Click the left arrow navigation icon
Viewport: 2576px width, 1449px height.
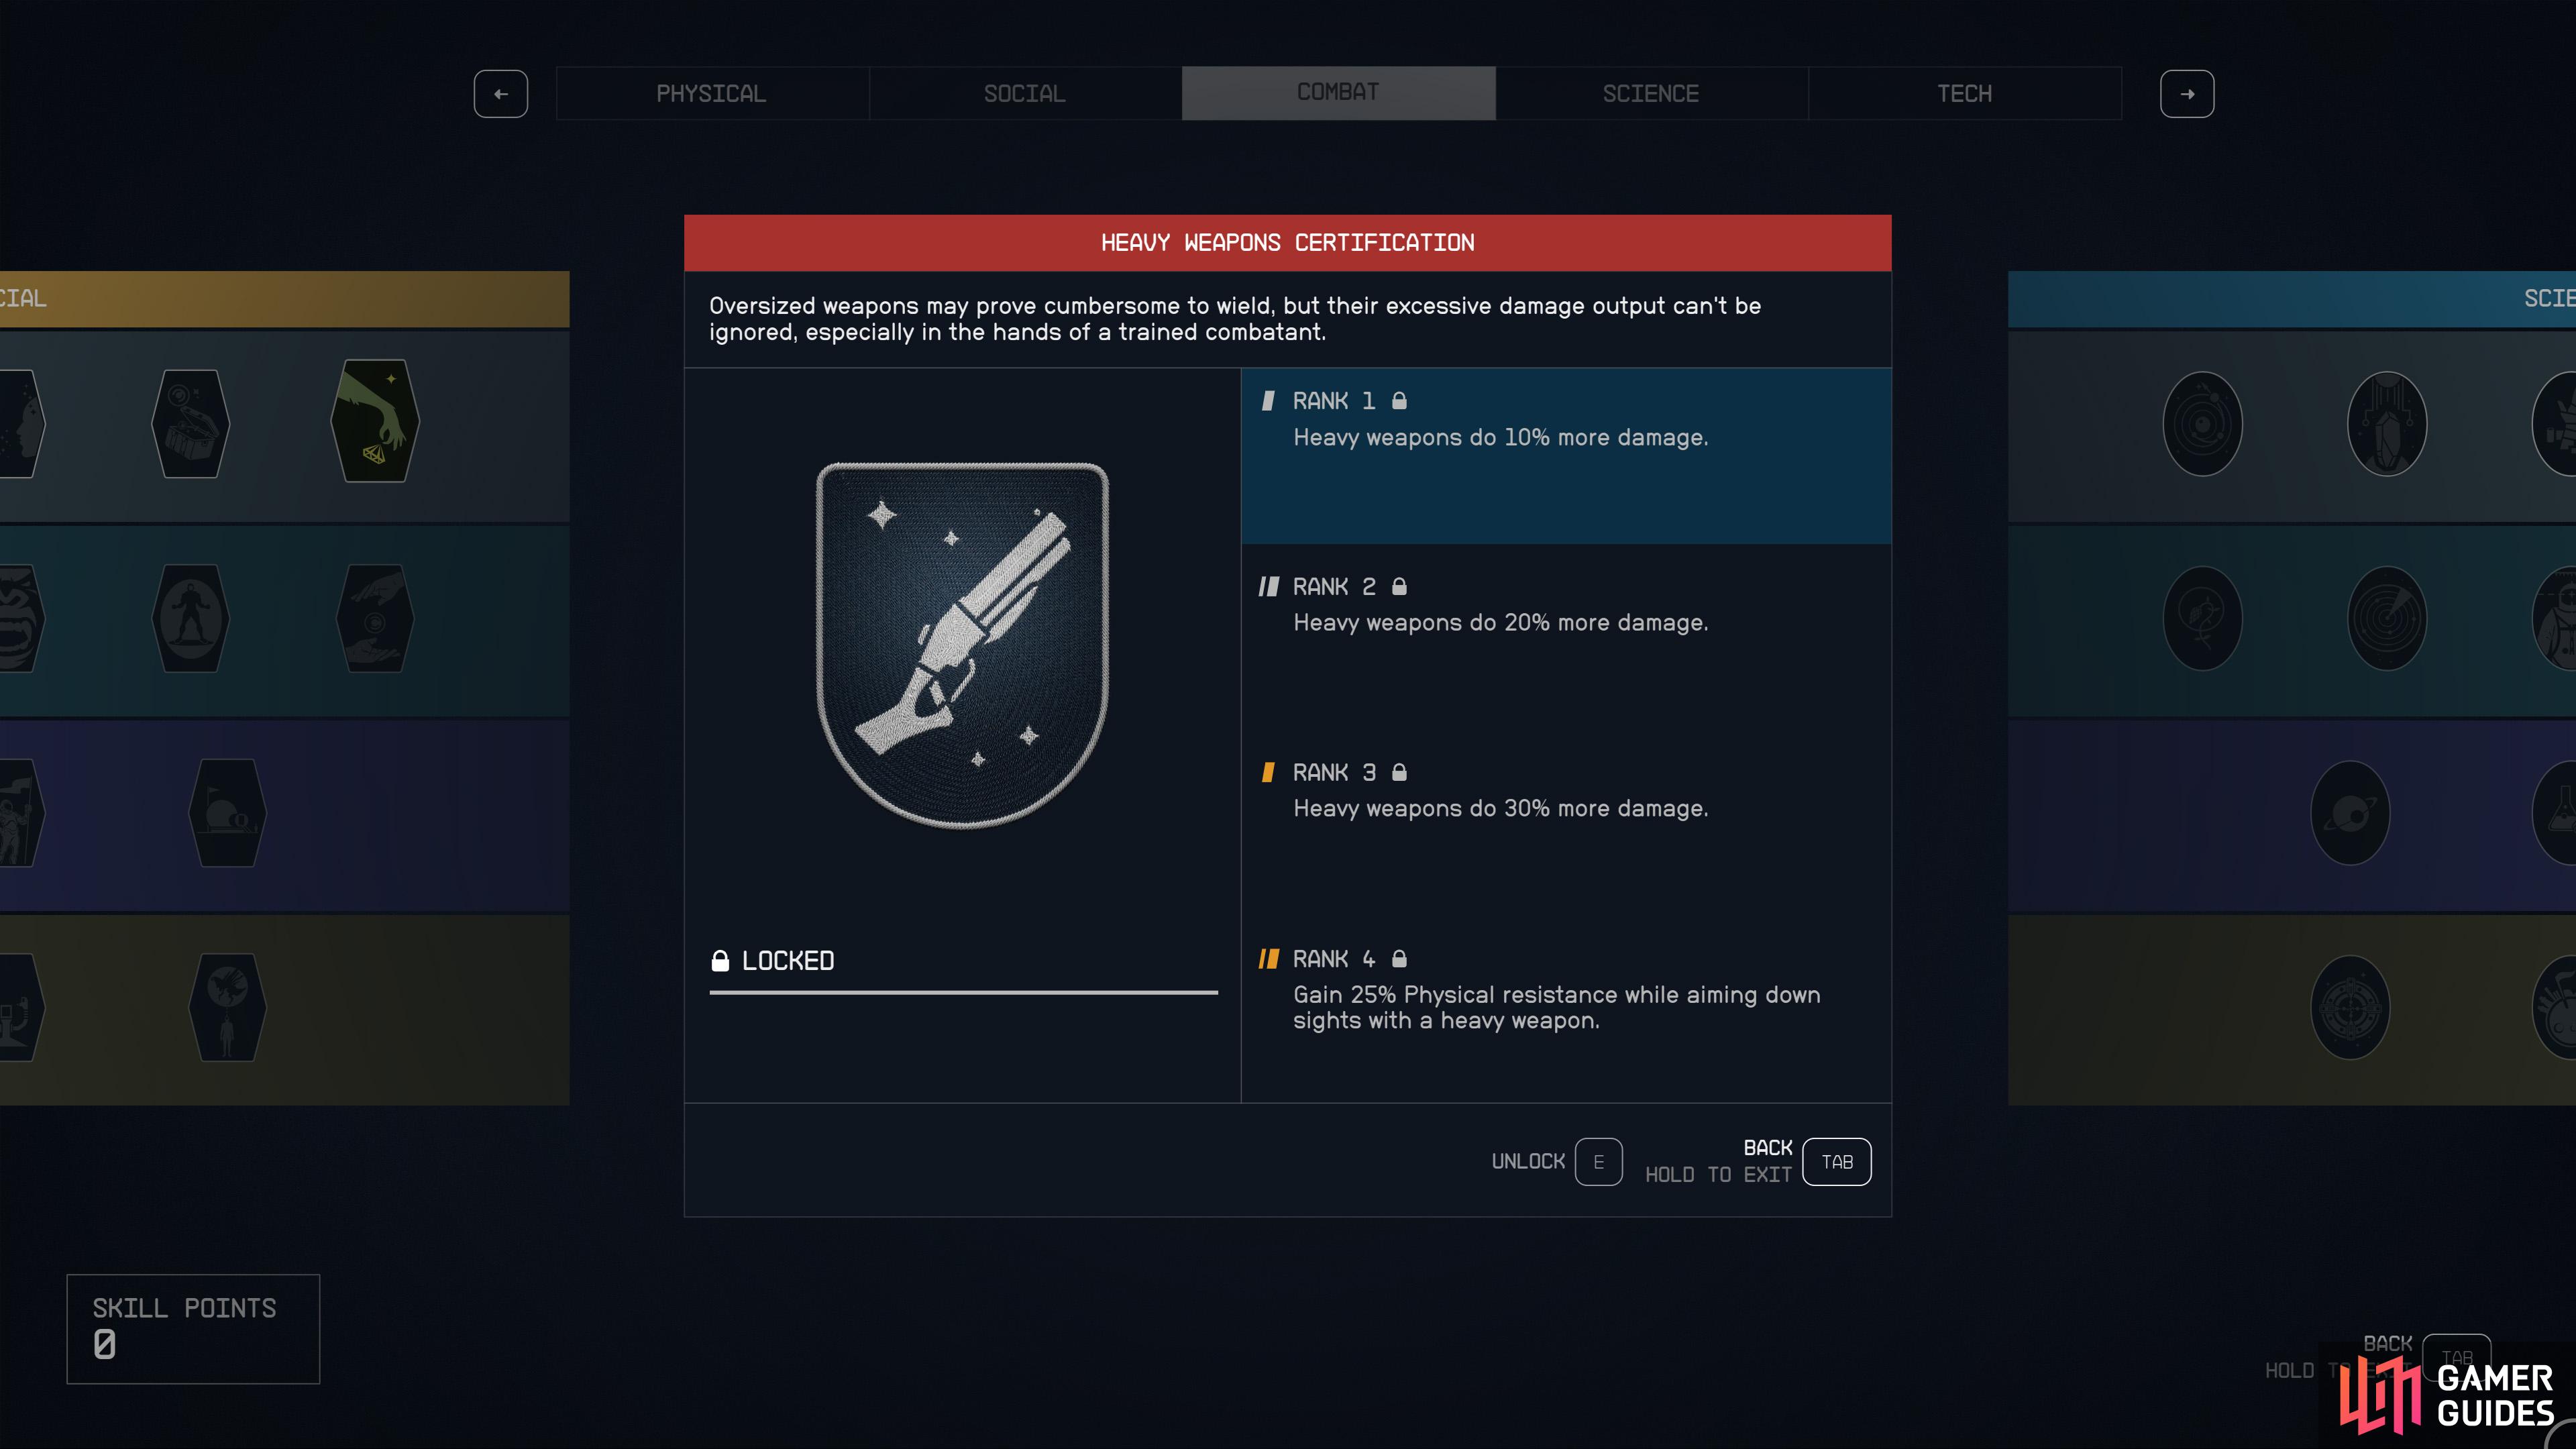[x=501, y=94]
